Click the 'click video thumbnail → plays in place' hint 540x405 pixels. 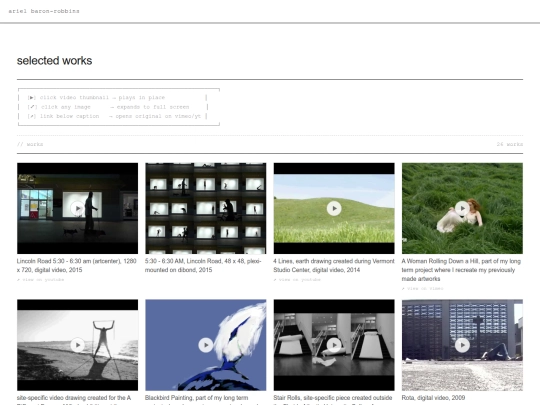pos(96,97)
